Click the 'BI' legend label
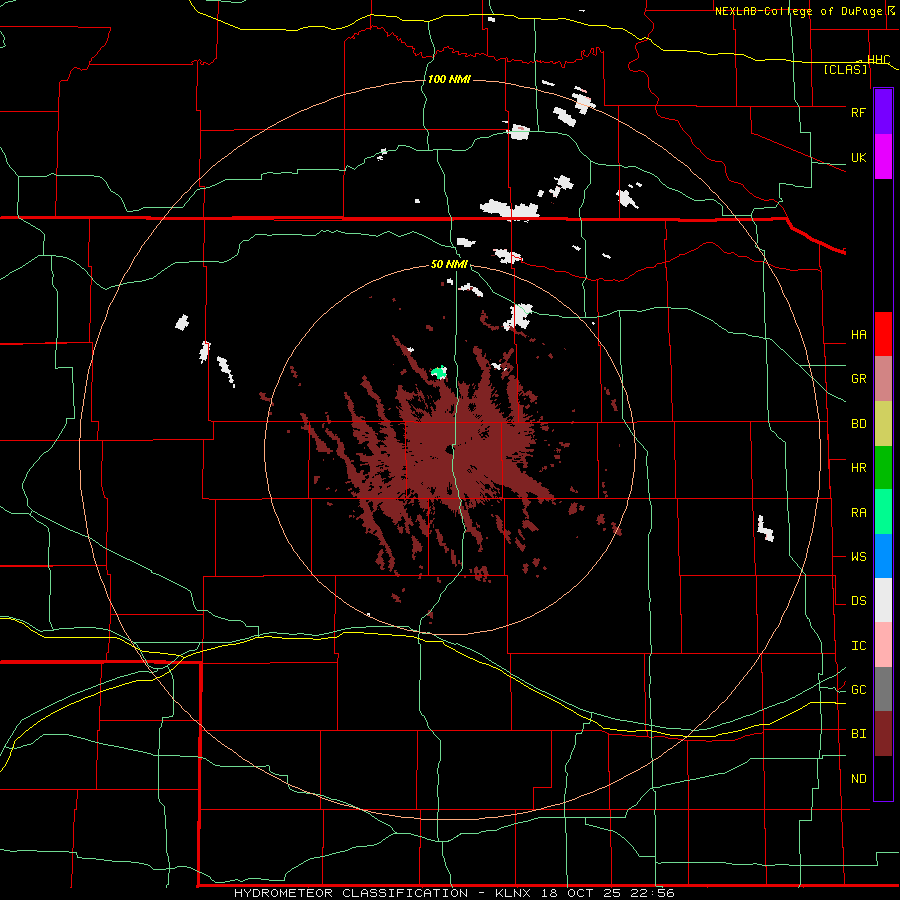Screen dimensions: 900x900 858,734
